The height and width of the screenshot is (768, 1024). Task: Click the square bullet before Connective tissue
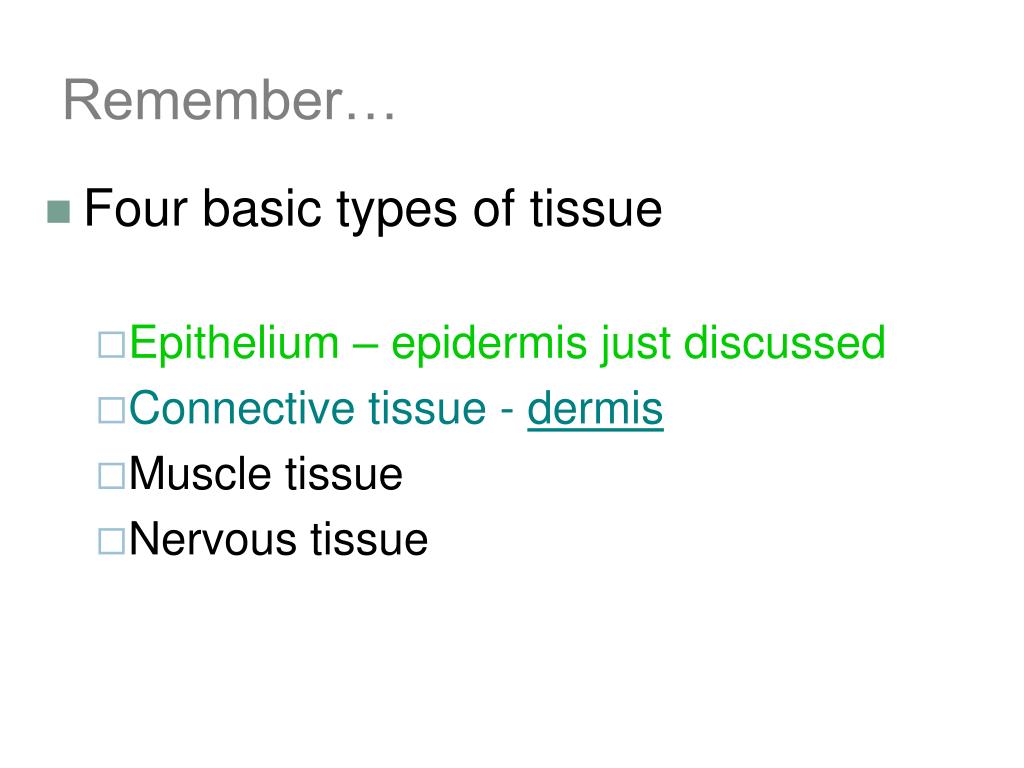111,410
